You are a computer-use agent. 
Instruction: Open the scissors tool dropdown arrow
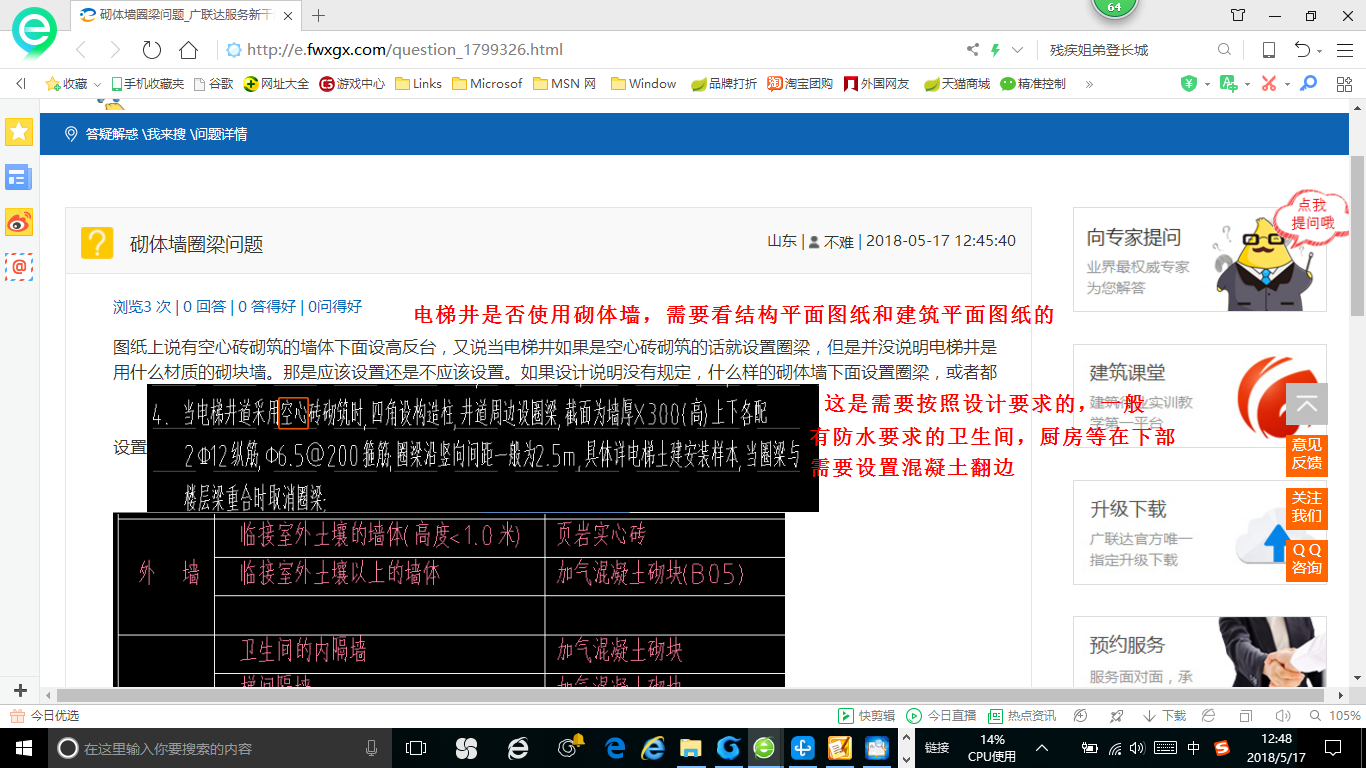click(x=1286, y=85)
